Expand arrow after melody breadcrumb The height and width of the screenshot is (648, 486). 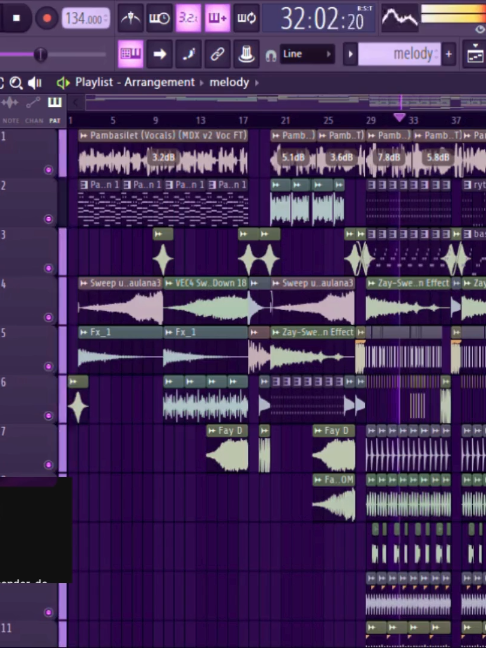coord(257,83)
